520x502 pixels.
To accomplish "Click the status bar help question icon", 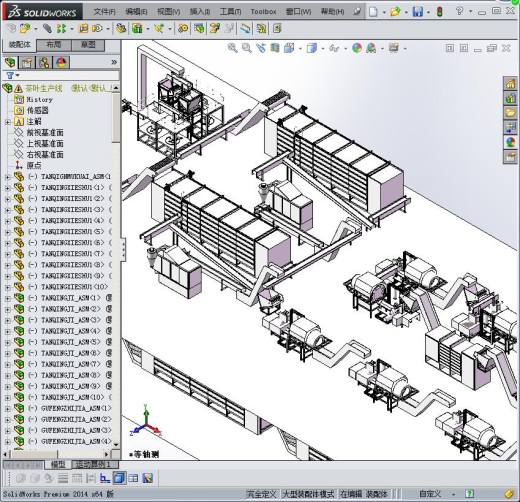I will tap(469, 493).
